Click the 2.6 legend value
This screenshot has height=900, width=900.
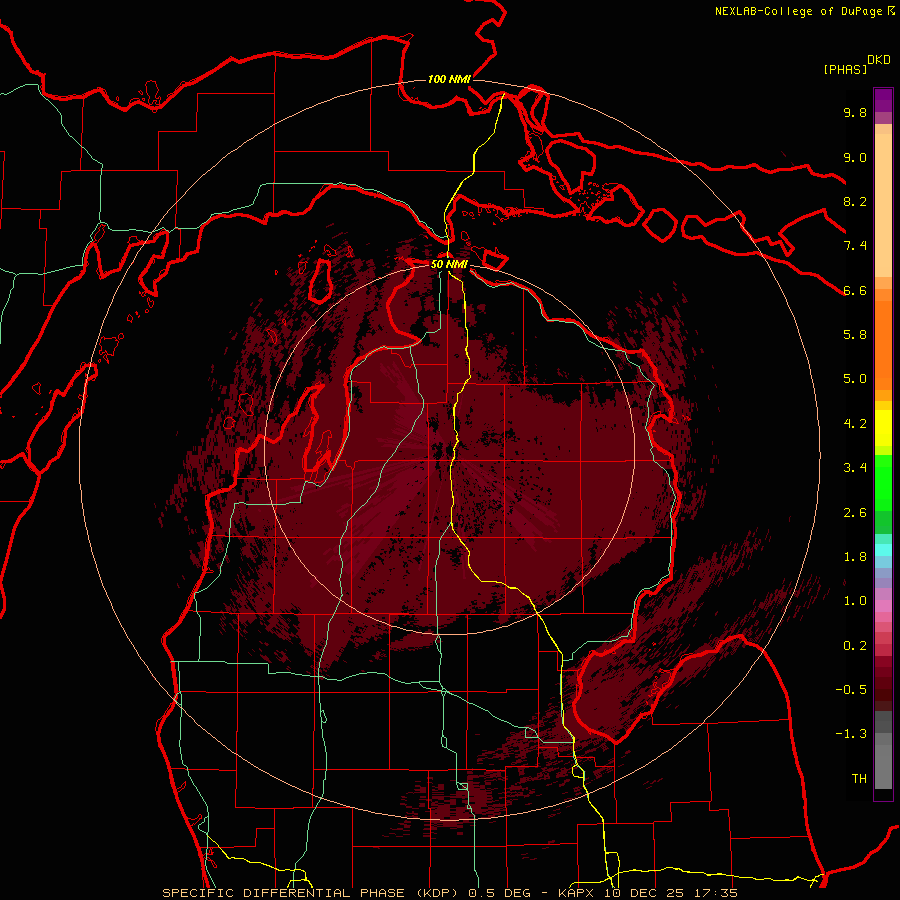[855, 513]
